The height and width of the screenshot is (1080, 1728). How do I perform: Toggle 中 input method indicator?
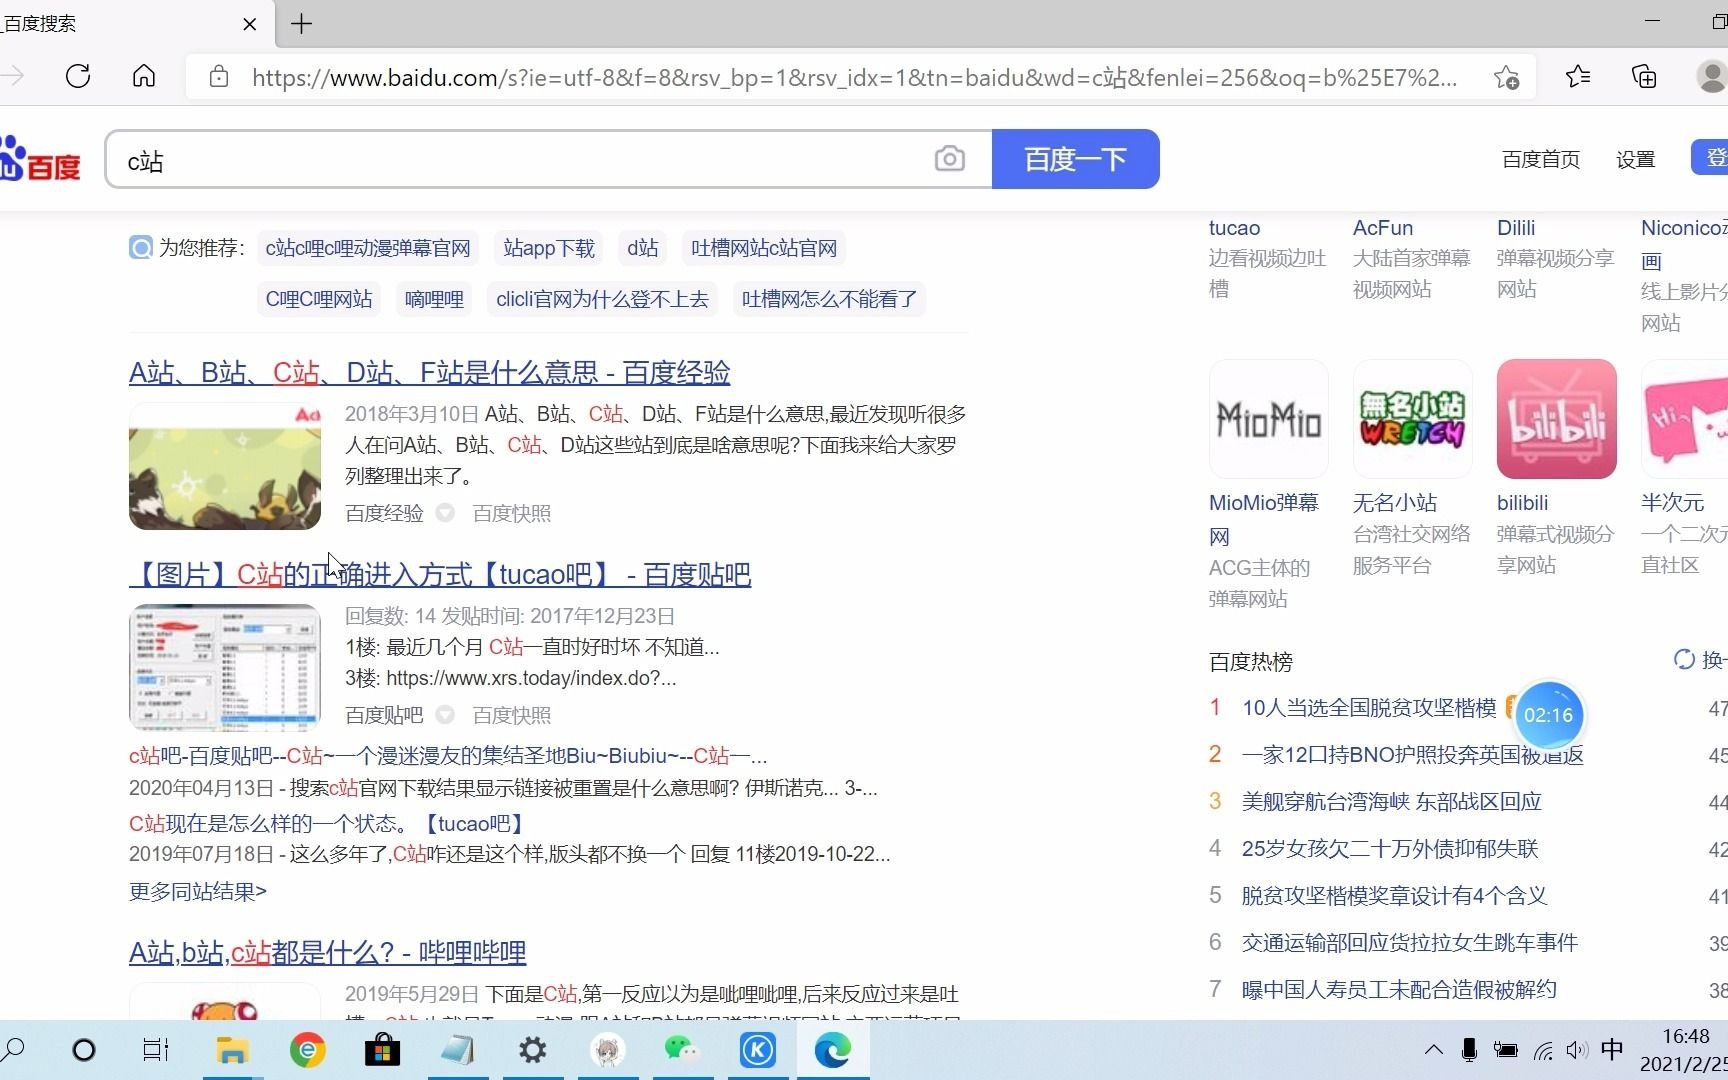point(1612,1049)
